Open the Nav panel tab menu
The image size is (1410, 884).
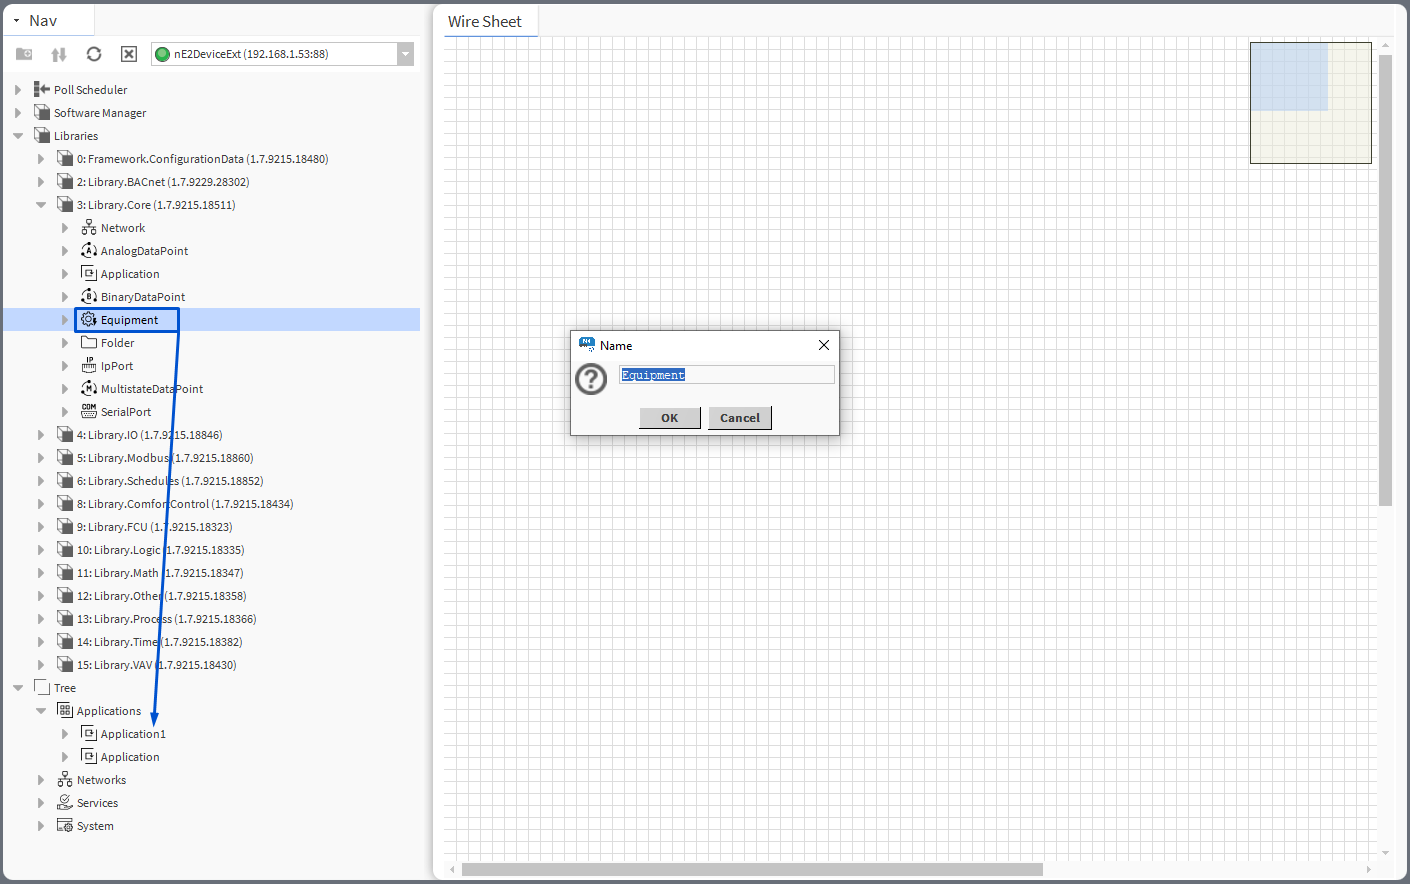[x=17, y=21]
